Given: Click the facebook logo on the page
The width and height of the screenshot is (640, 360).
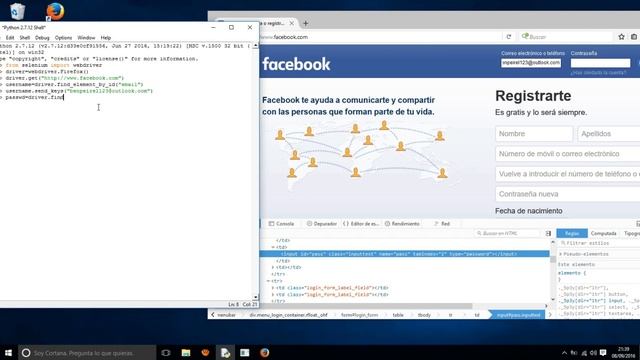Looking at the screenshot, I should pyautogui.click(x=296, y=64).
